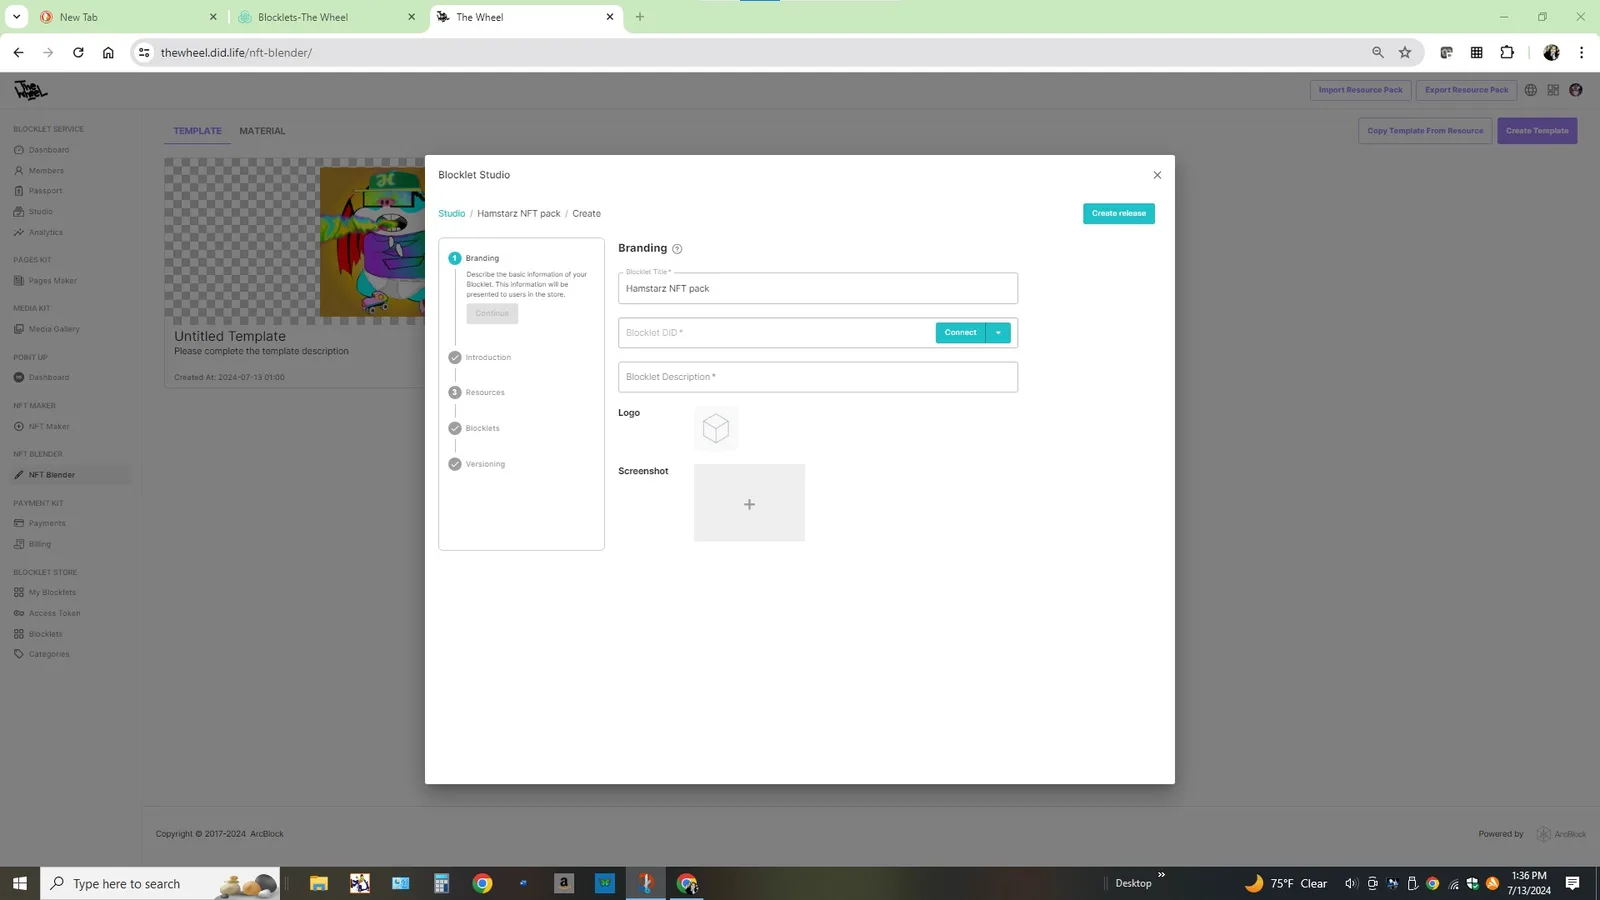Bookmark this page with the star

1405,53
